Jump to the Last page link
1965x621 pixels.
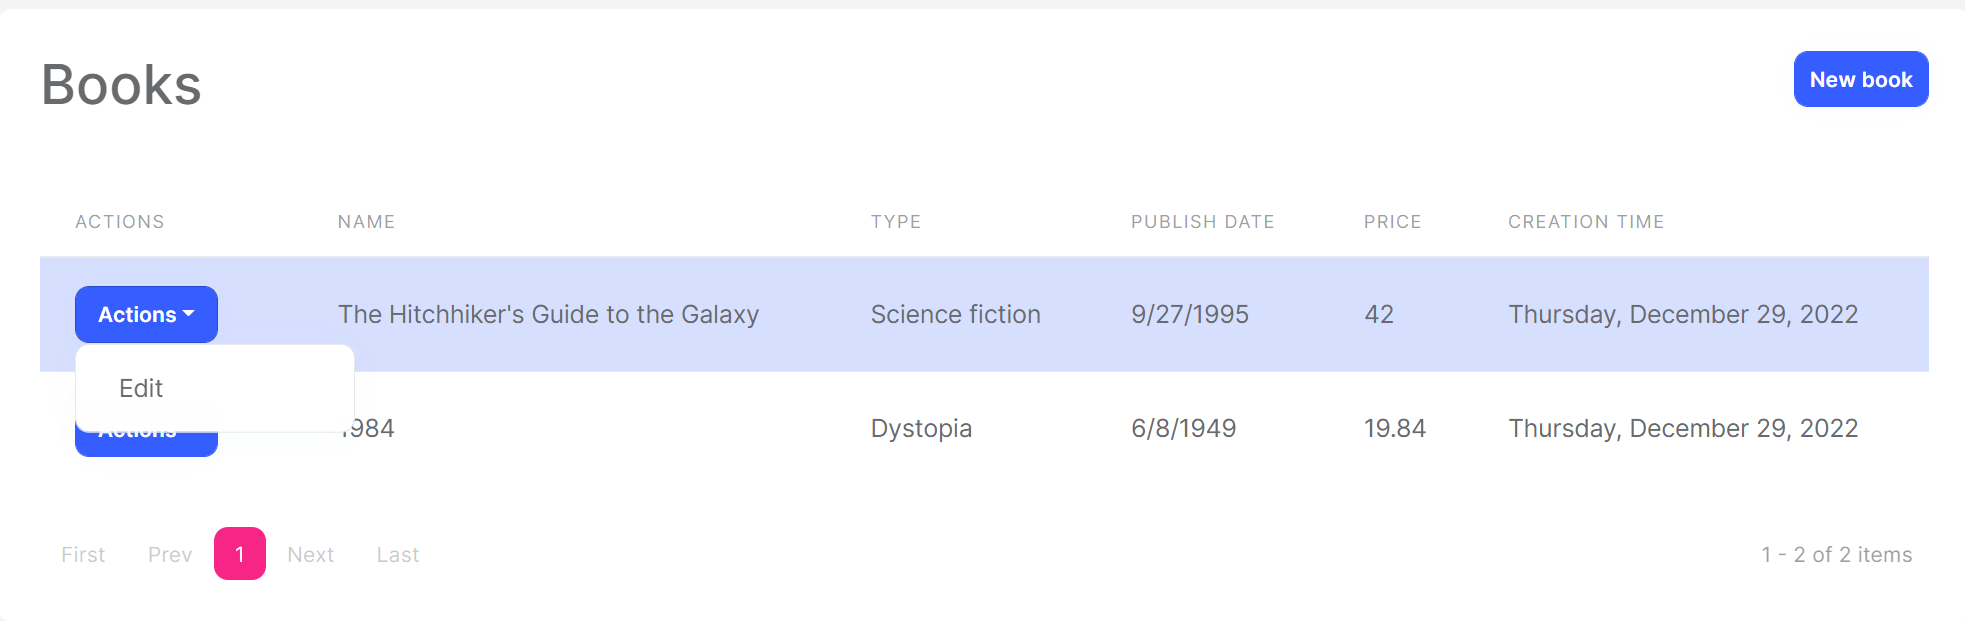(397, 554)
